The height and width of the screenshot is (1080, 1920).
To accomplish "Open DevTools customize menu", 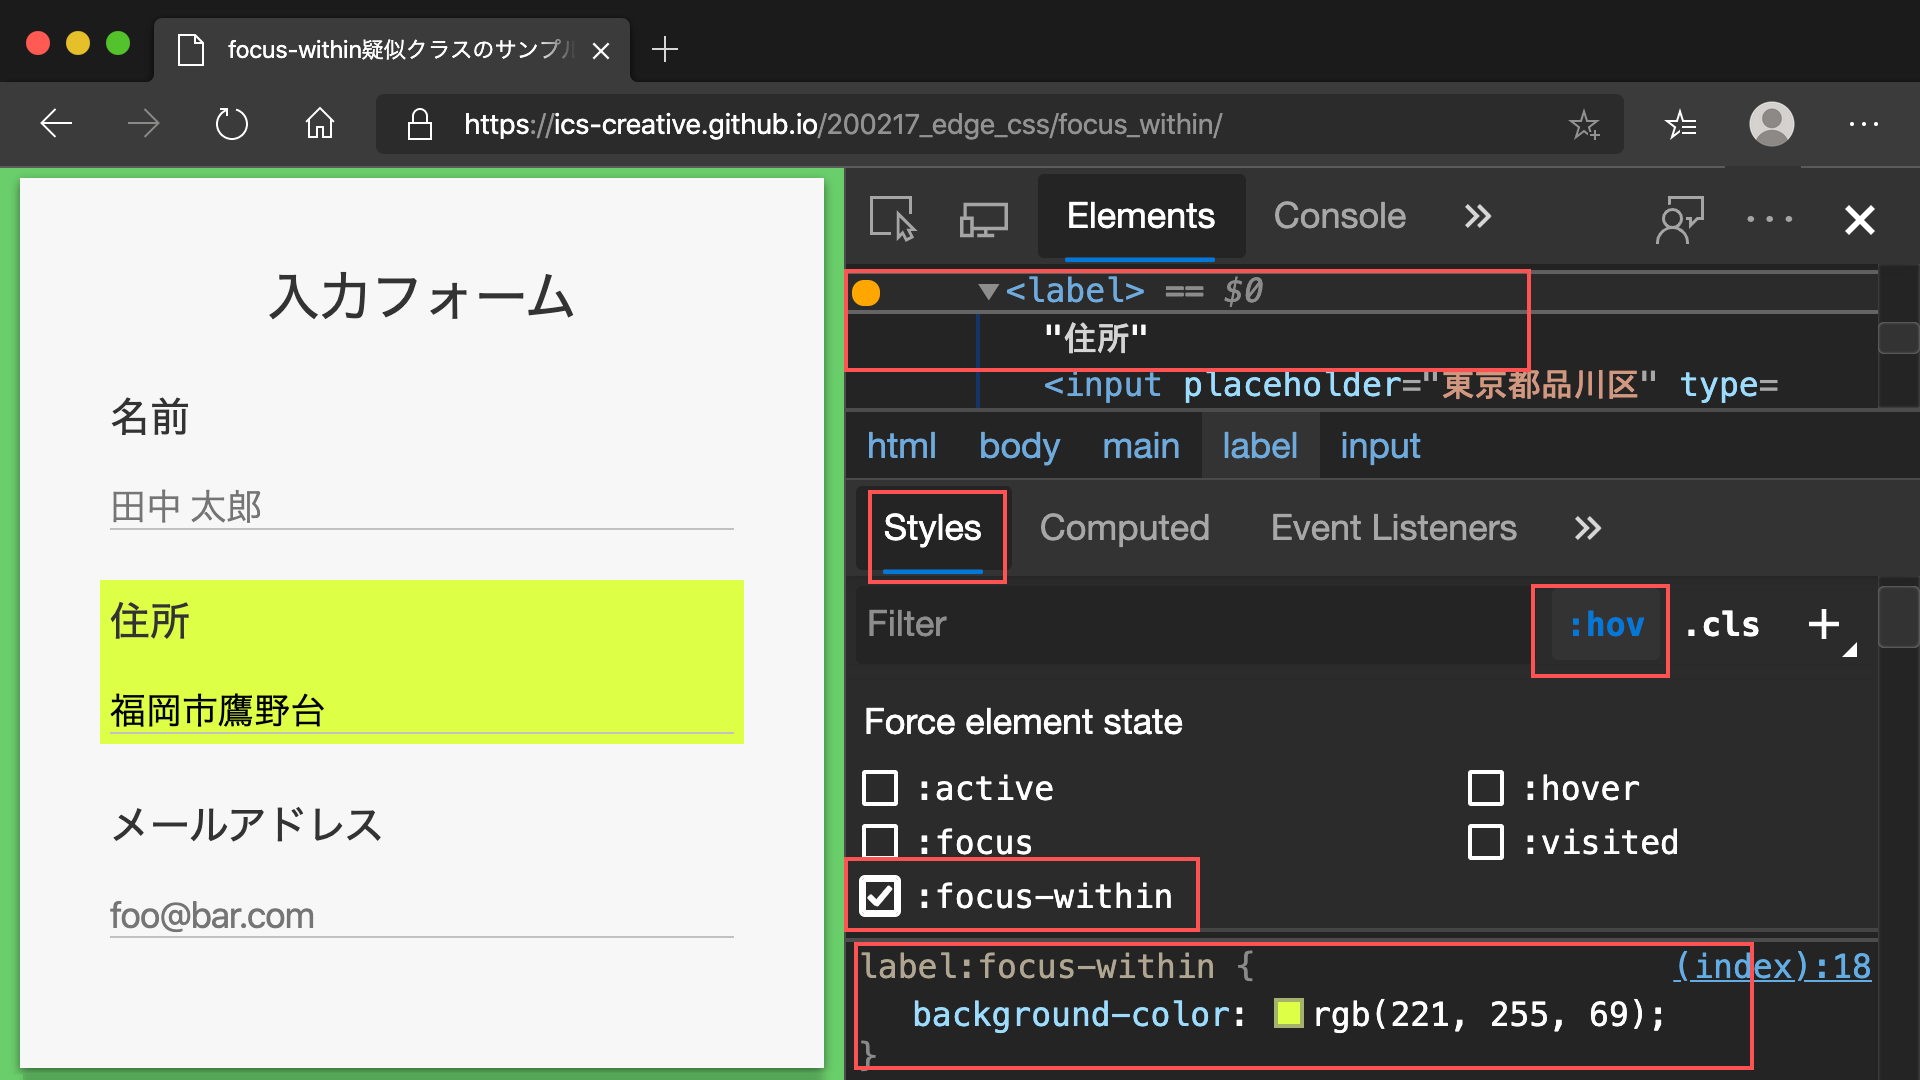I will click(1769, 219).
